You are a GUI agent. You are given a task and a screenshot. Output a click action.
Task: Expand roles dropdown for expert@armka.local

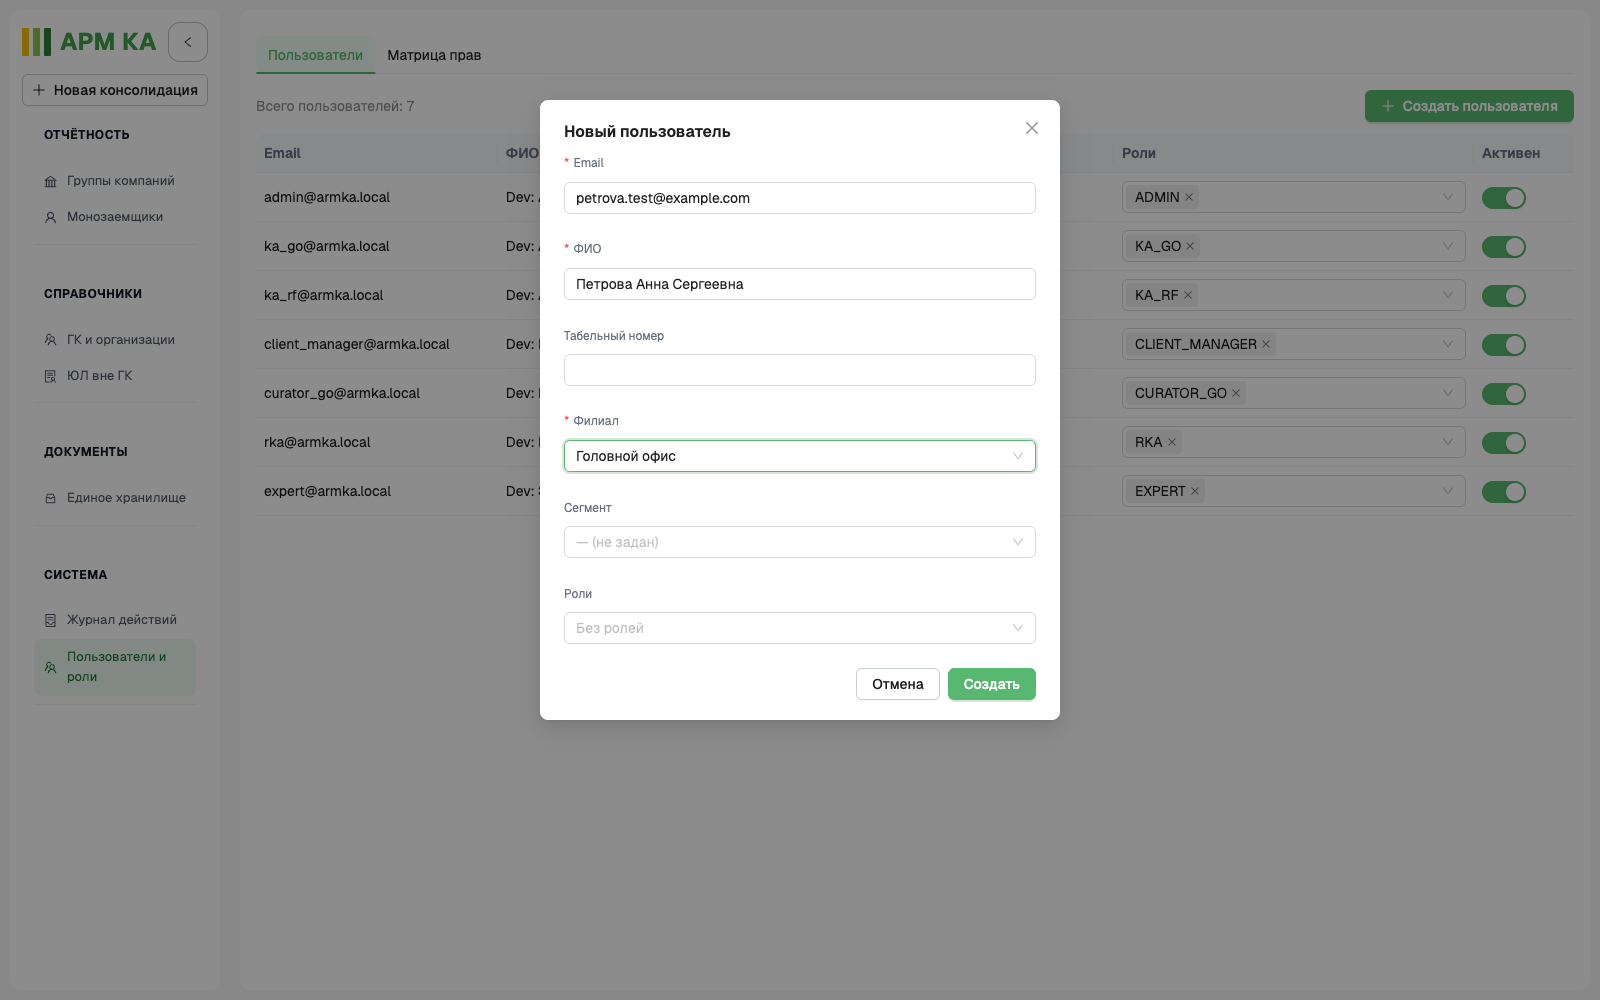tap(1447, 491)
